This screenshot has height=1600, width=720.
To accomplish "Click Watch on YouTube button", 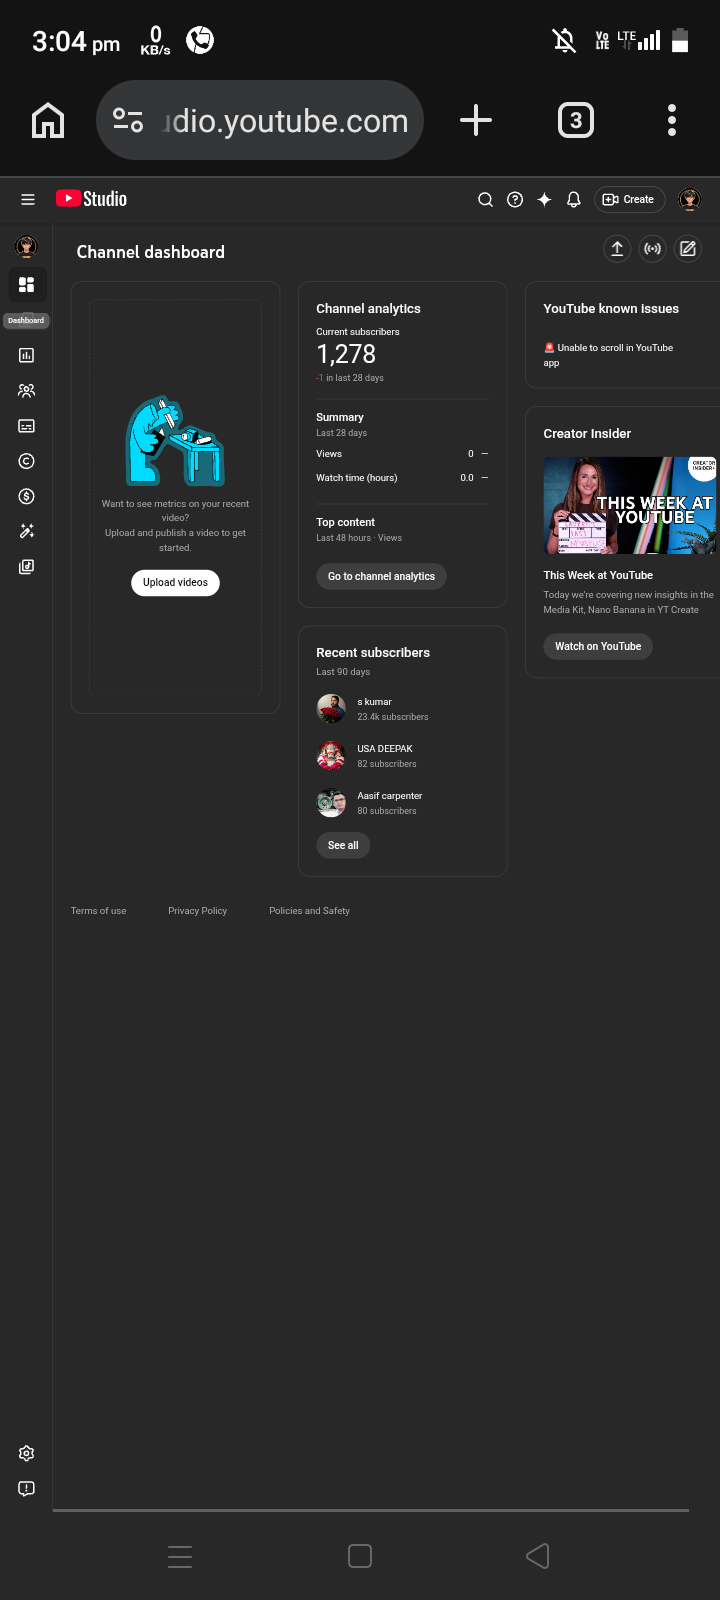I will tap(598, 646).
